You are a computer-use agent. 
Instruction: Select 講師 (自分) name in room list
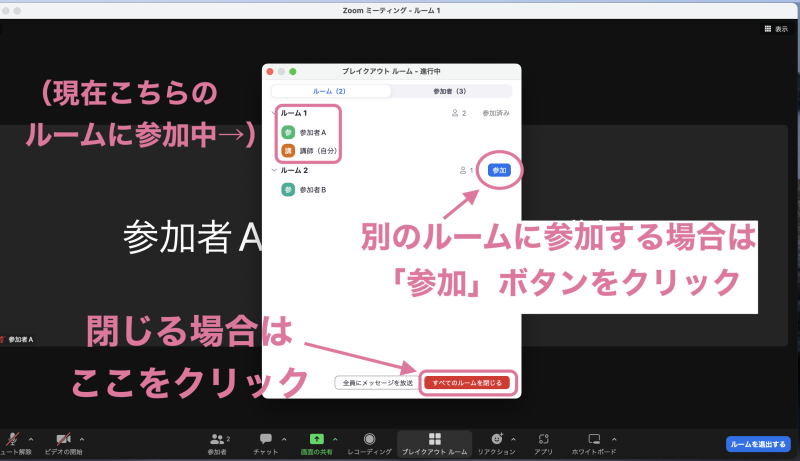(318, 151)
